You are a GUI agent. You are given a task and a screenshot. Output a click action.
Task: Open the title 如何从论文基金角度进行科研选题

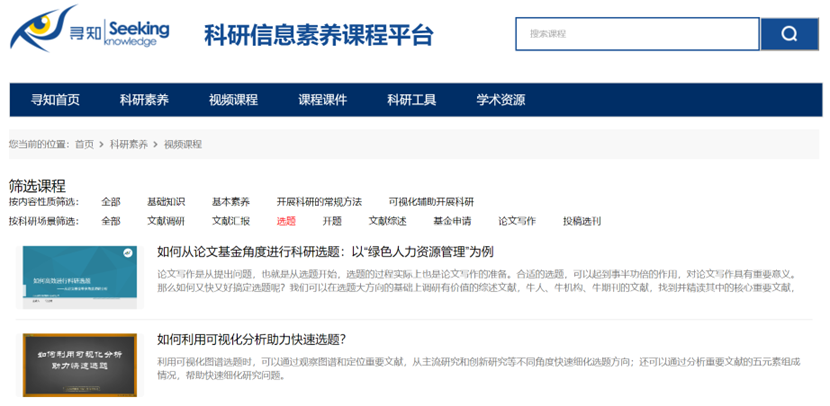click(x=325, y=252)
